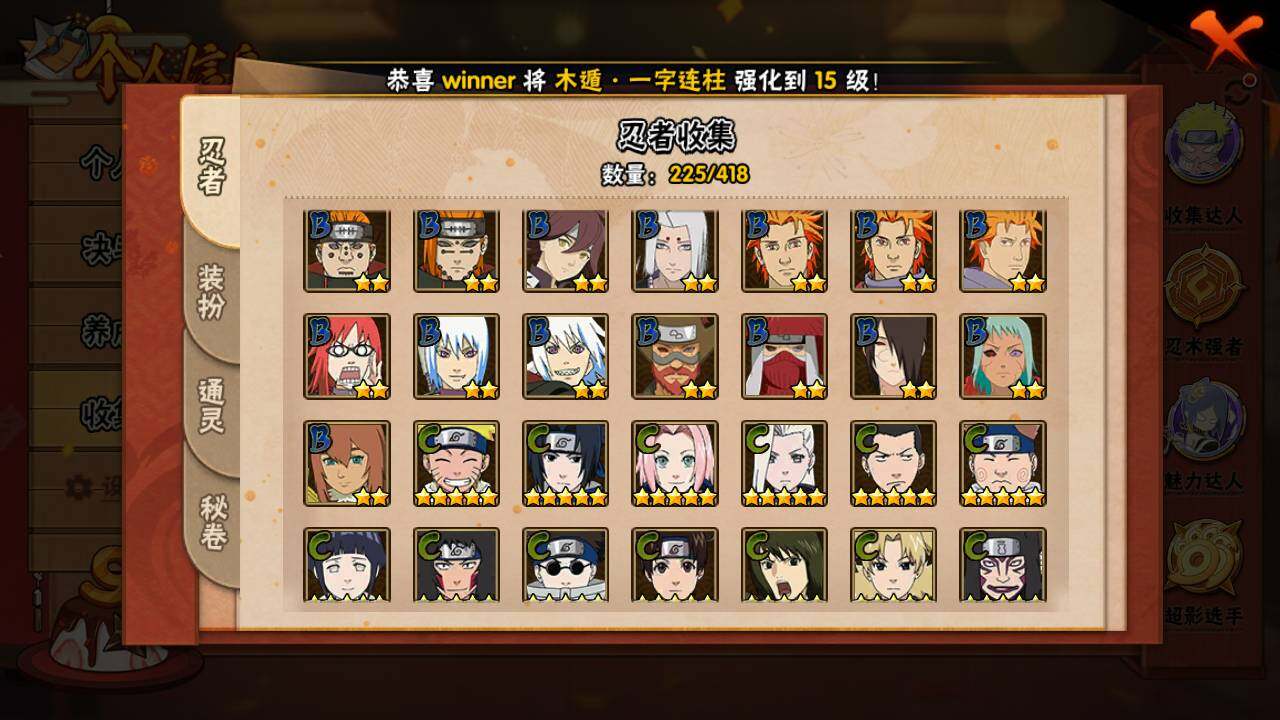
Task: Open the 通灵 tab
Action: [x=212, y=407]
